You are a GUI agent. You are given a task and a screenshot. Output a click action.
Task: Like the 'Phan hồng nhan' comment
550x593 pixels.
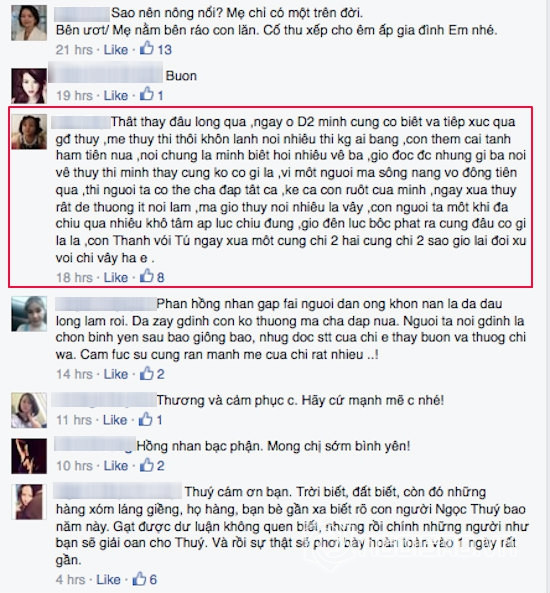click(116, 374)
